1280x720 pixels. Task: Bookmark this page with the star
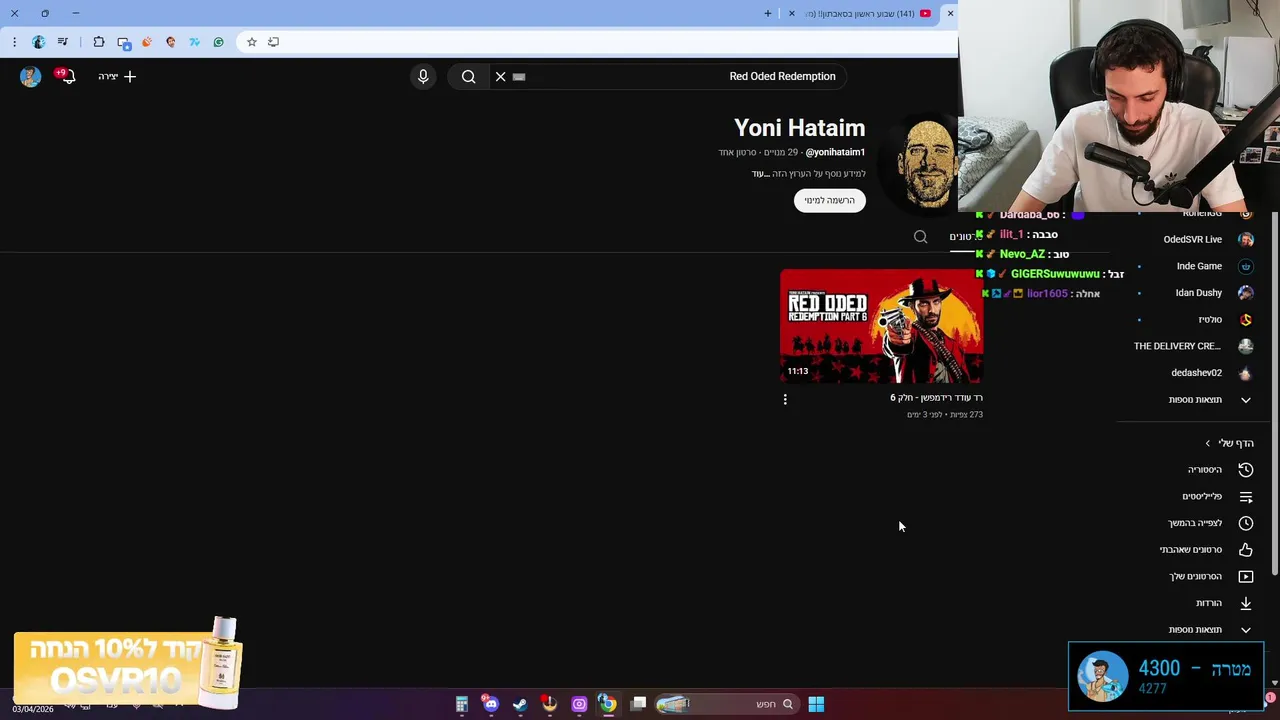coord(252,42)
